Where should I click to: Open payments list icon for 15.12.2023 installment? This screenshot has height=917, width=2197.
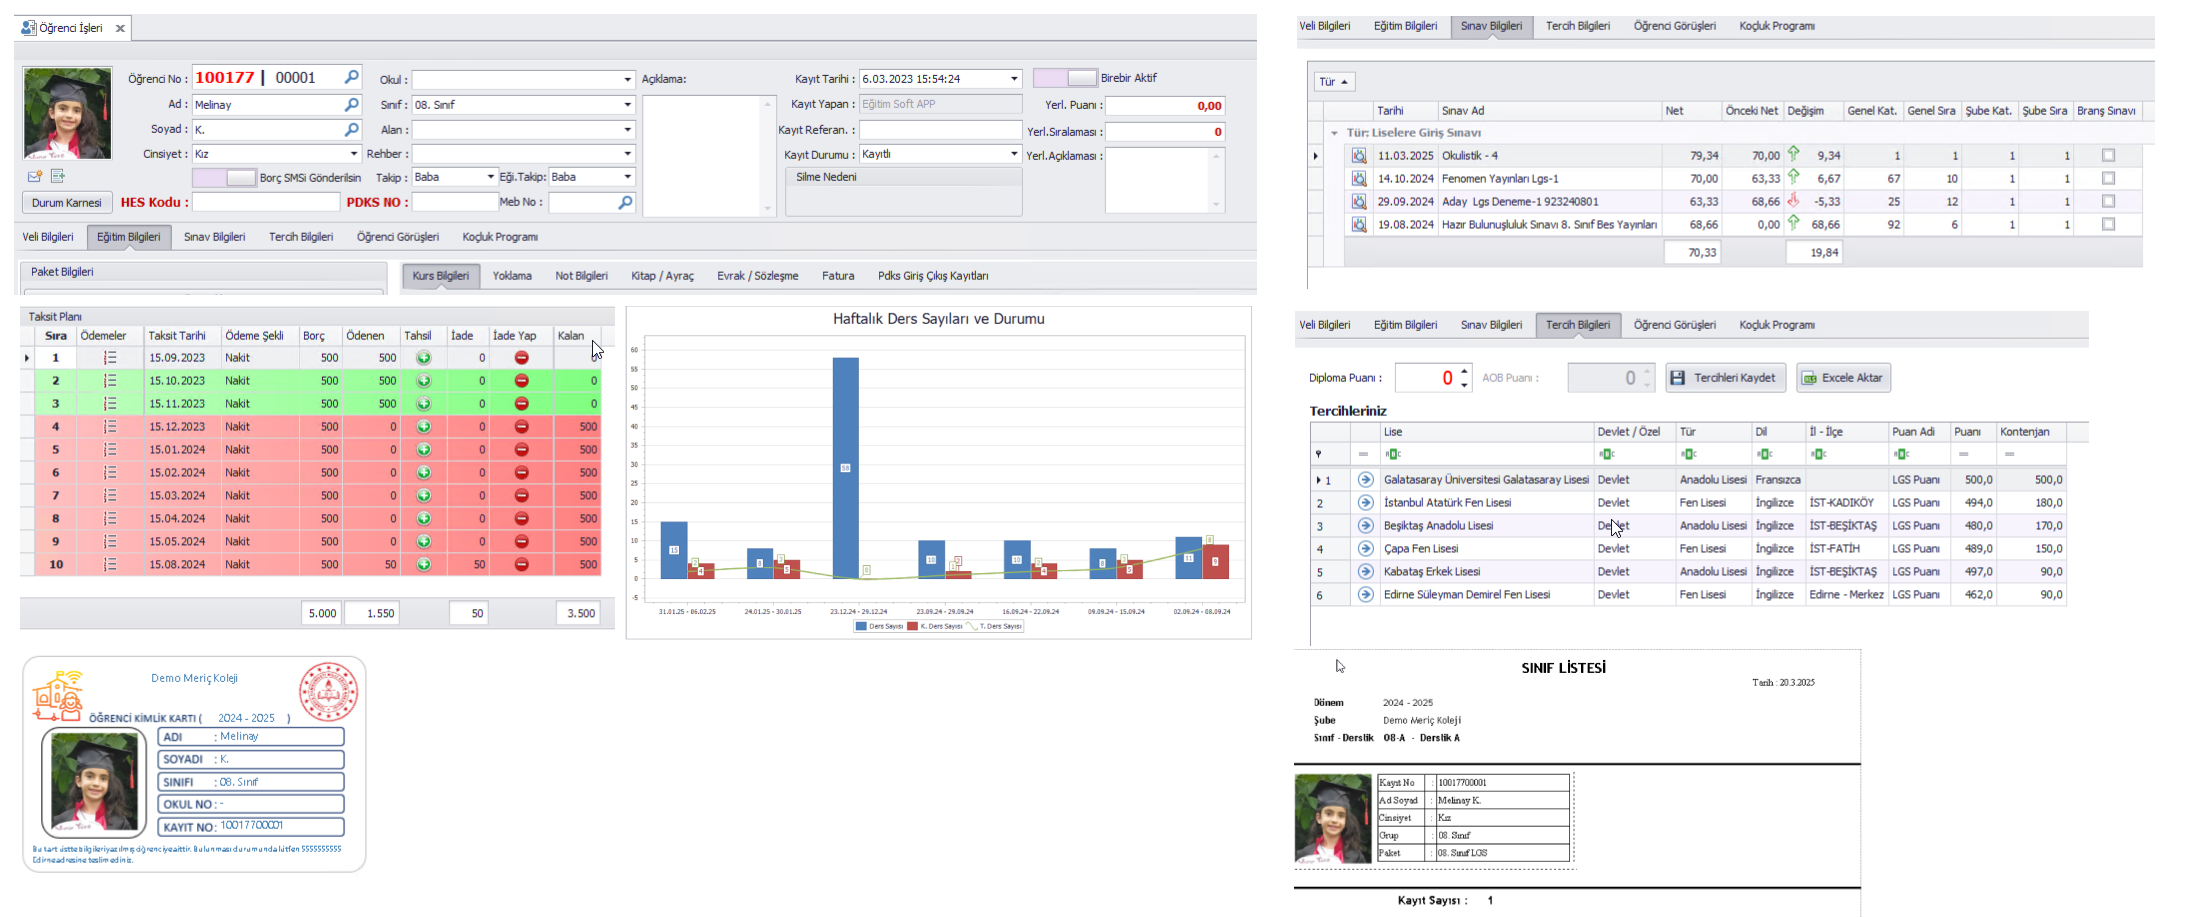[x=110, y=426]
